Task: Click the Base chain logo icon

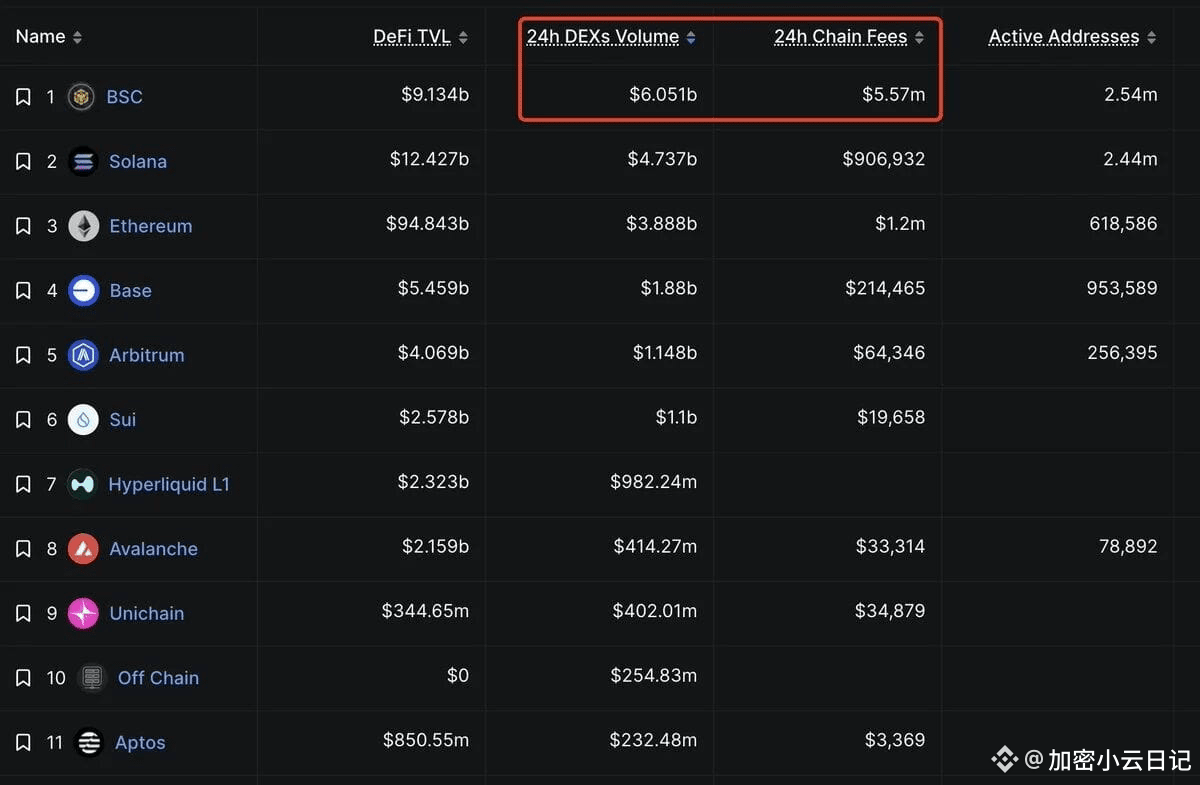Action: tap(83, 291)
